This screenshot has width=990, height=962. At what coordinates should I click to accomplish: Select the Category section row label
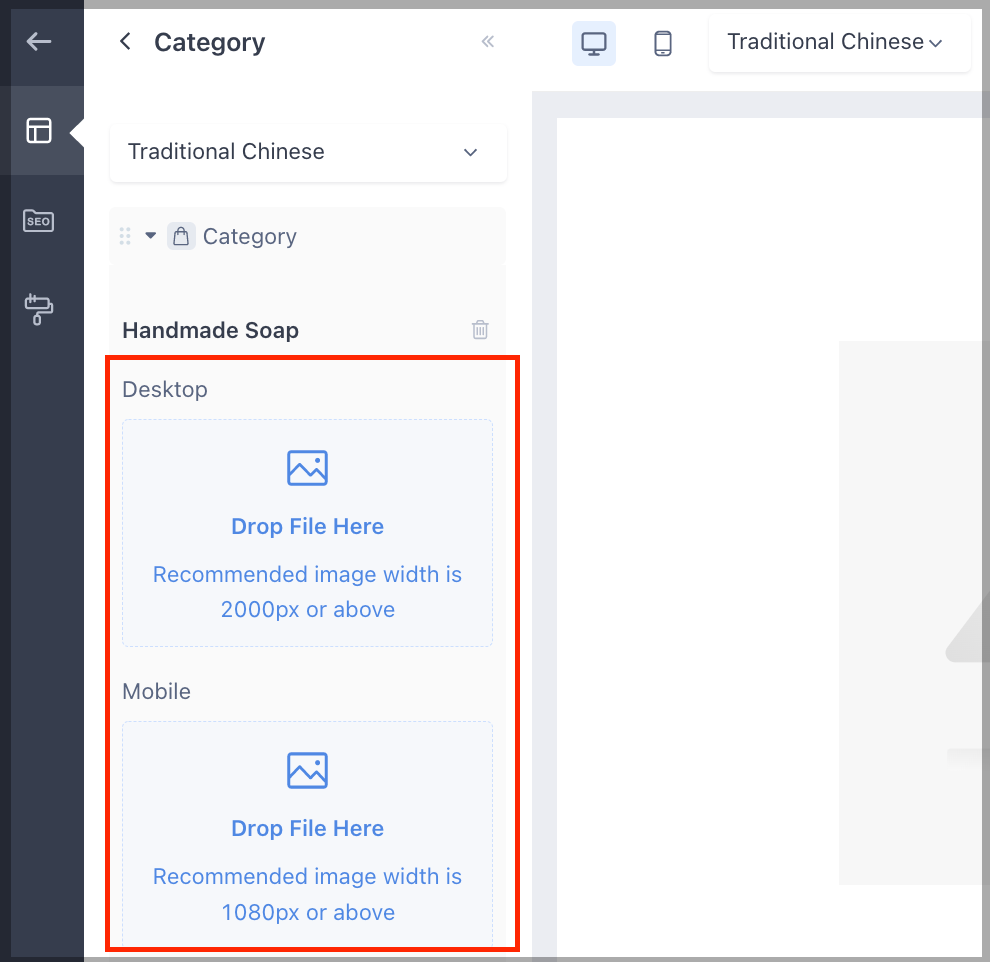[249, 237]
